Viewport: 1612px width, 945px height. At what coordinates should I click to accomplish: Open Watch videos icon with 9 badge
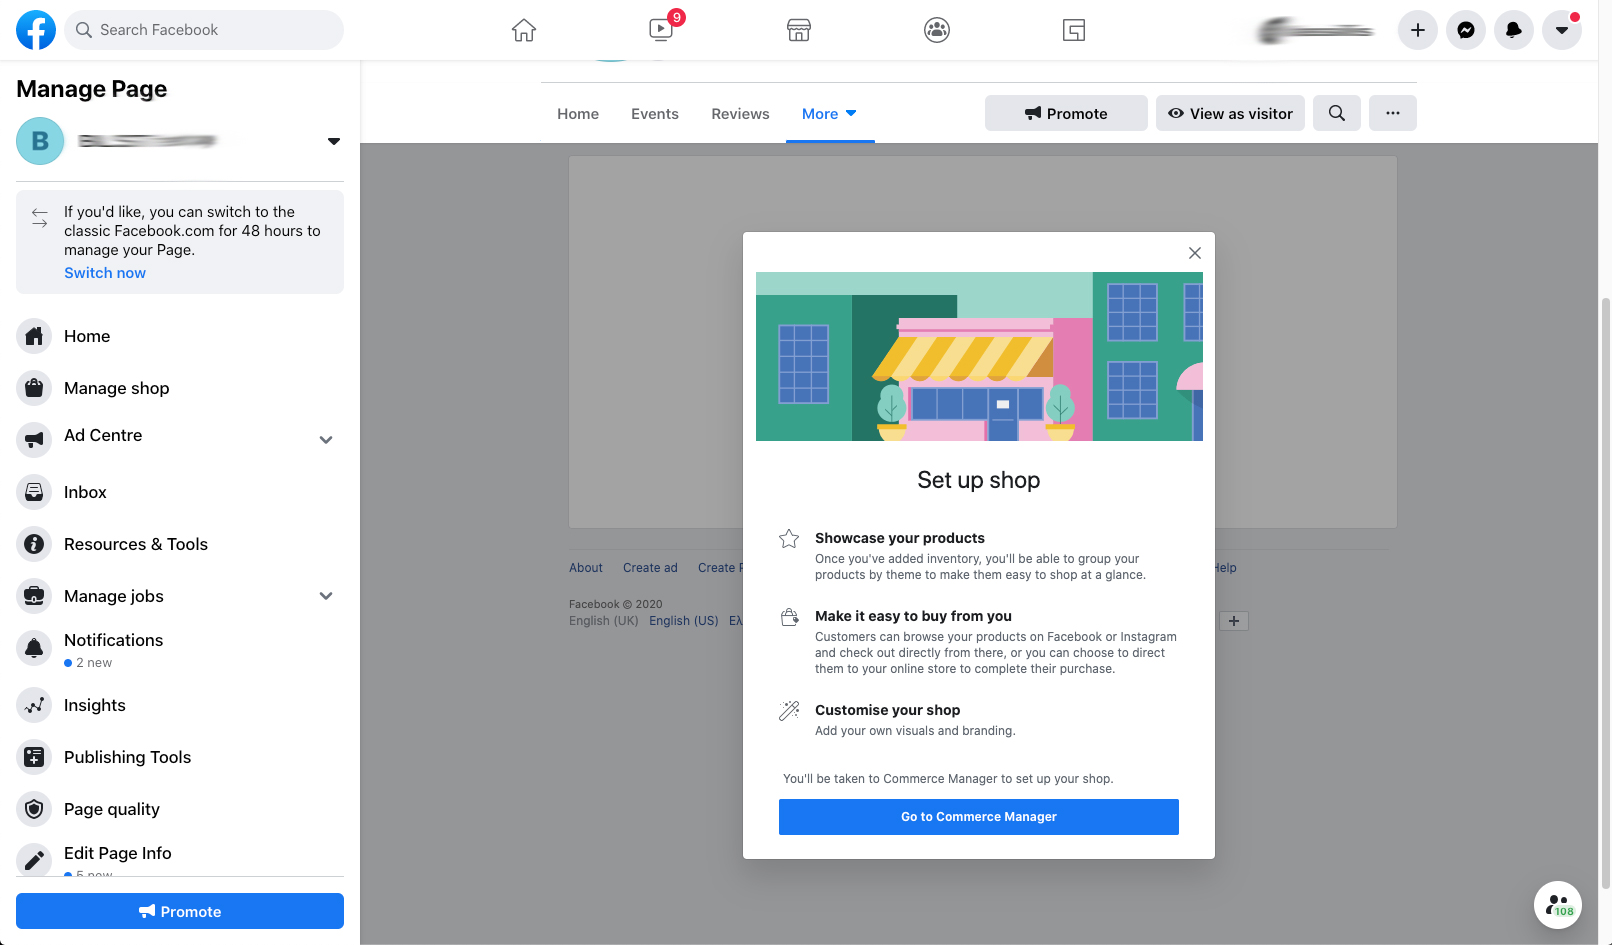point(661,29)
